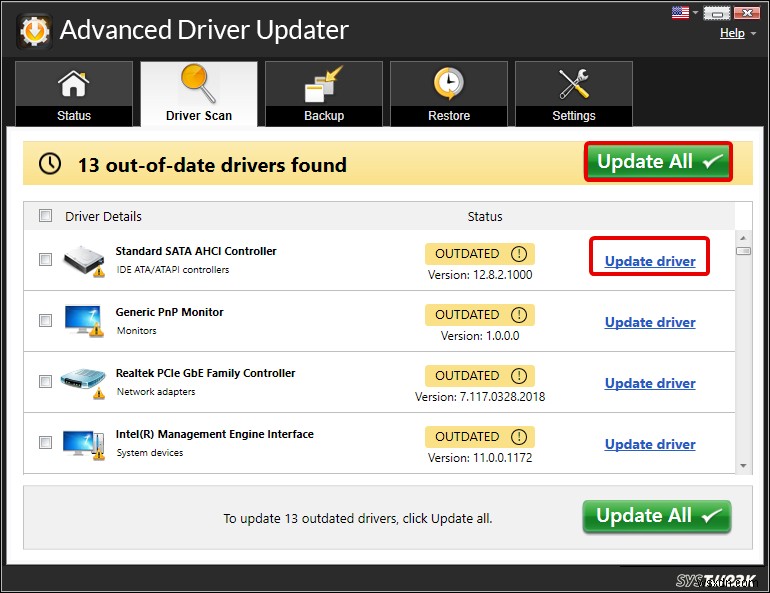The height and width of the screenshot is (593, 770).
Task: Check the Realtek PCIe GbE Family Controller checkbox
Action: click(x=45, y=381)
